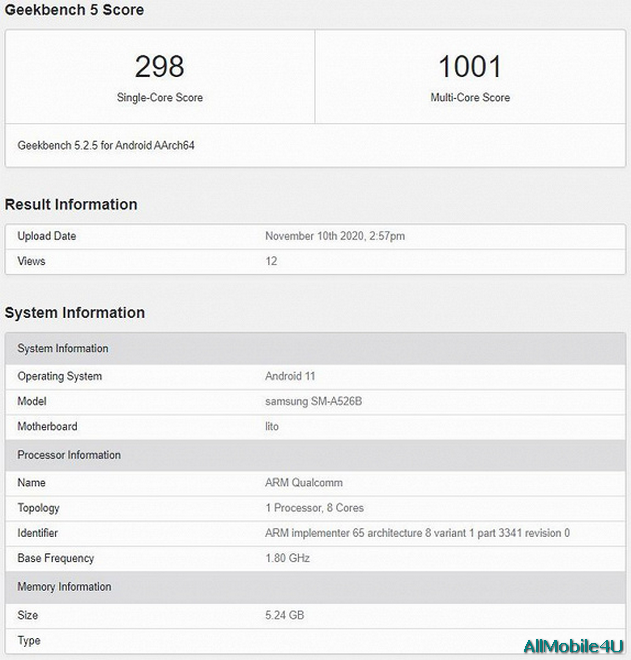Screen dimensions: 631x660
Task: Click the large System Information heading
Action: tap(75, 313)
